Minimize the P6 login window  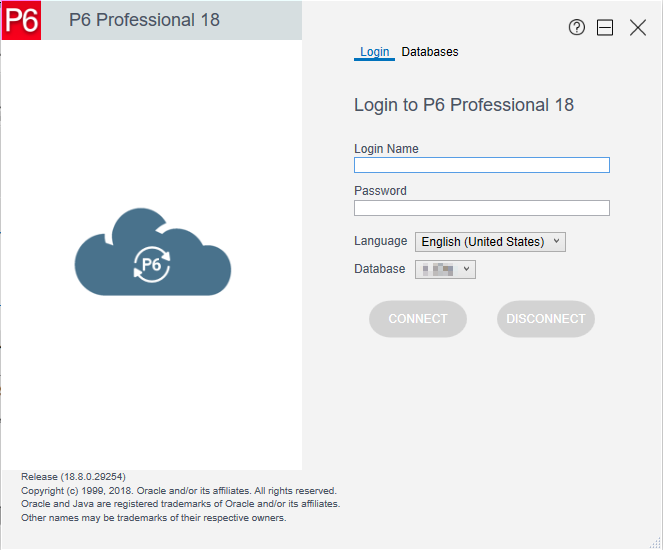click(605, 28)
